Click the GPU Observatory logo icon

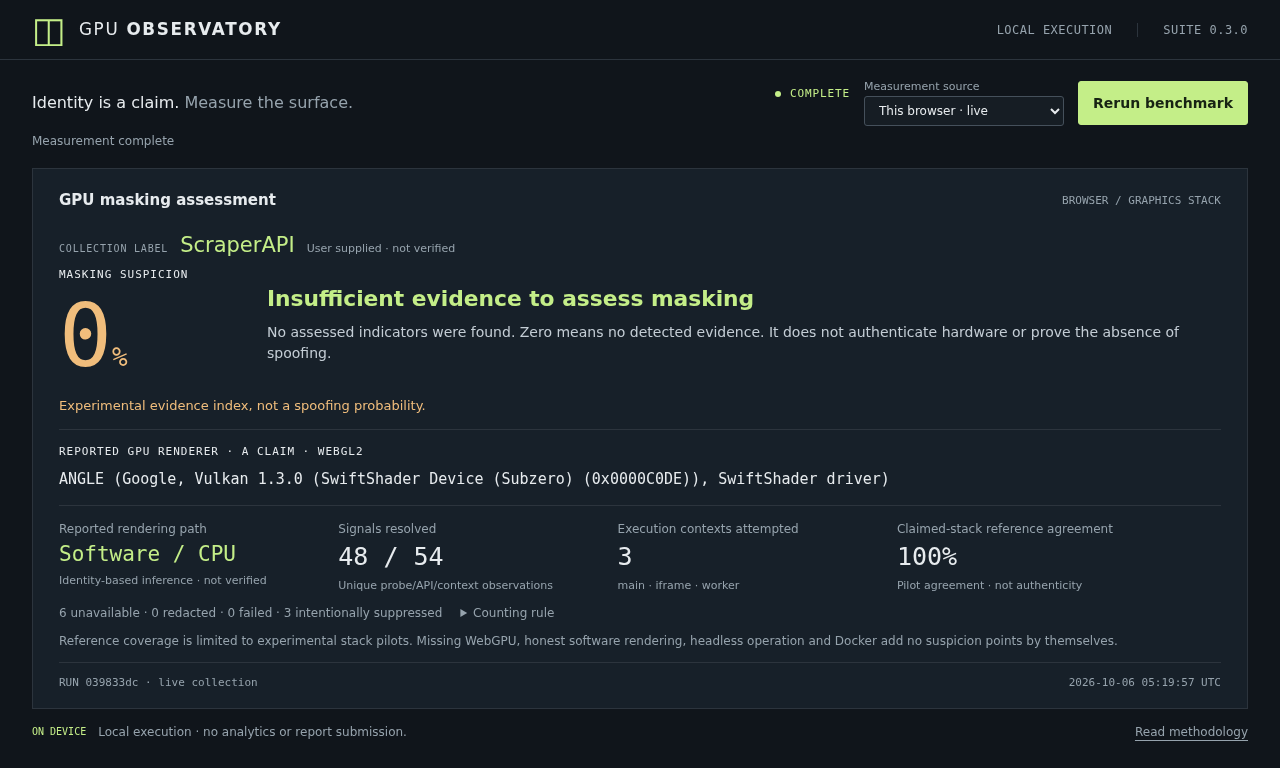(x=48, y=31)
